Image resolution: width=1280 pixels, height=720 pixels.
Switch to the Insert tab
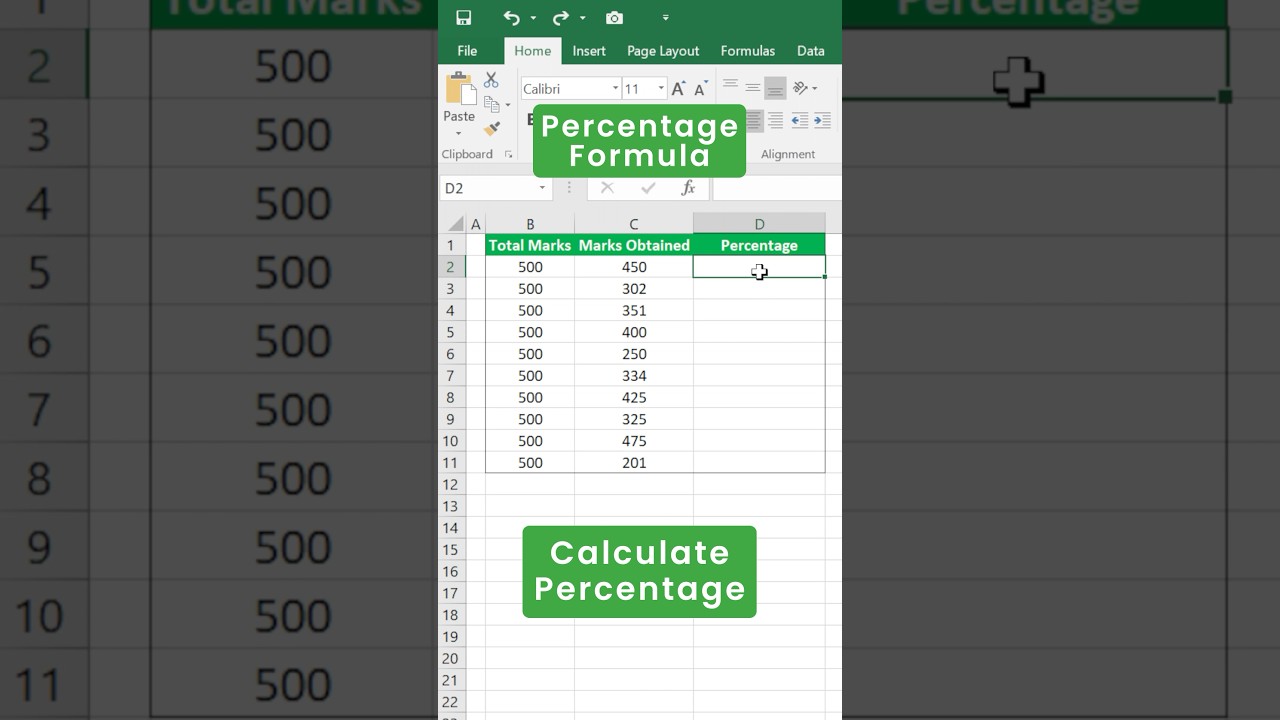point(589,51)
